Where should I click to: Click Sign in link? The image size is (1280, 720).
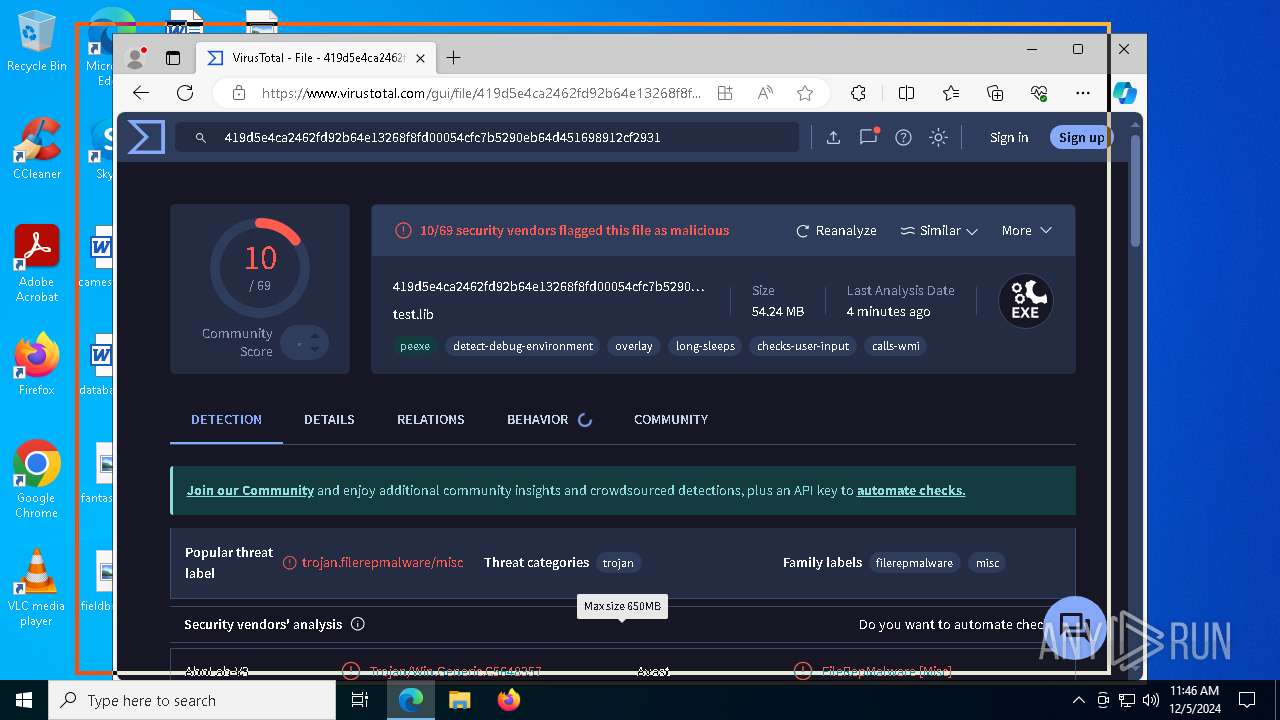pyautogui.click(x=1009, y=138)
